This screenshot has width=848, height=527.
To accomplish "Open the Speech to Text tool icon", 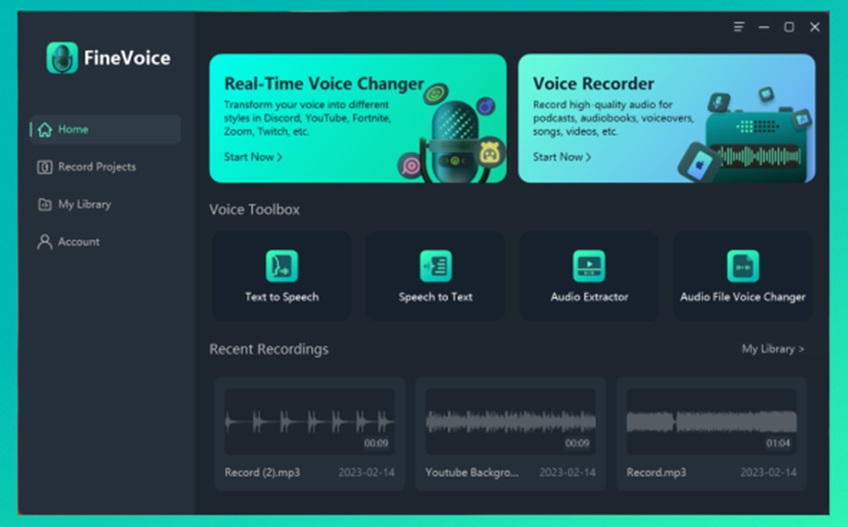I will pyautogui.click(x=435, y=266).
